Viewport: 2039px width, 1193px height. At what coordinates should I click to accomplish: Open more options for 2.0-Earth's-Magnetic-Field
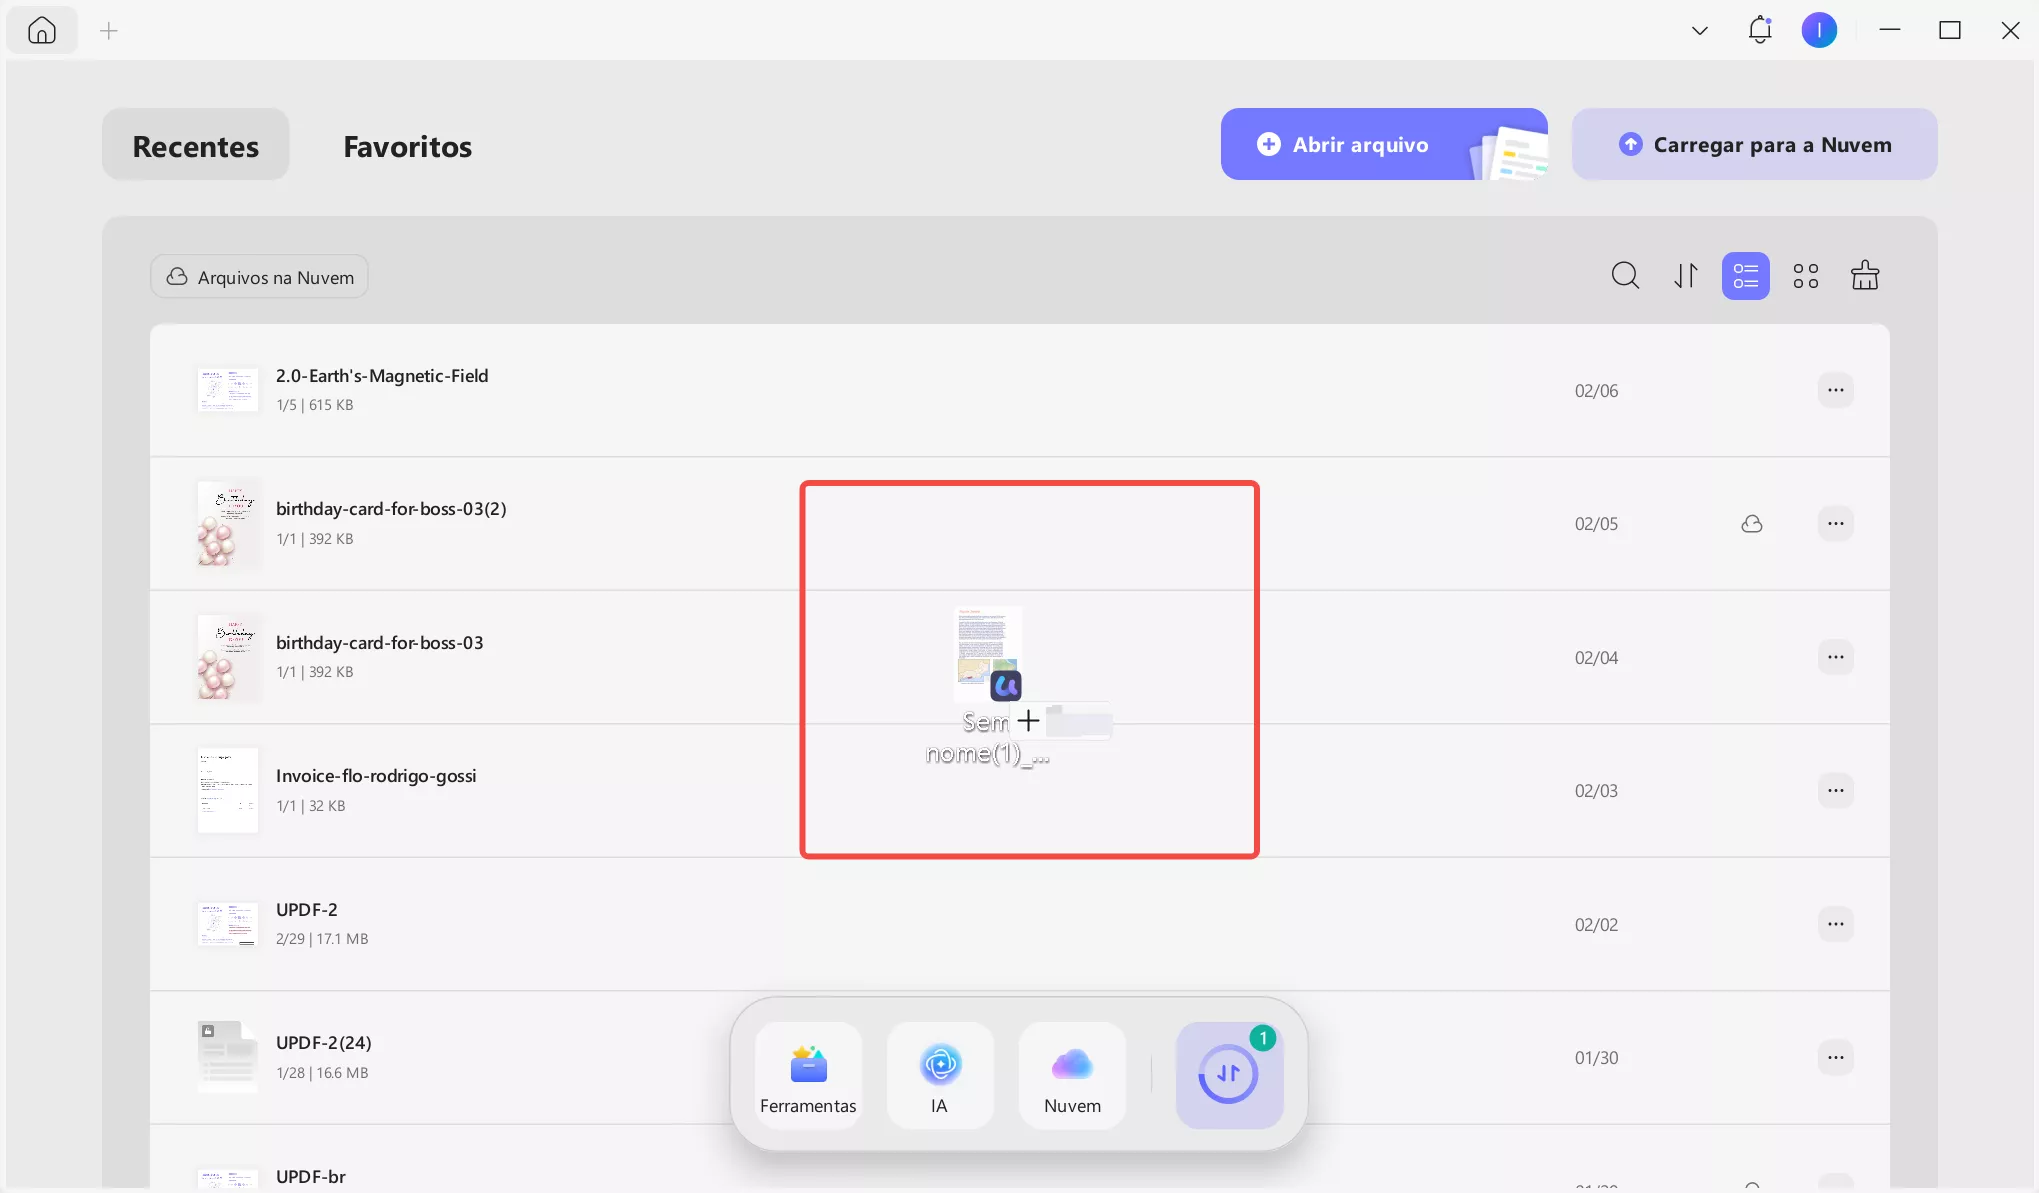[x=1836, y=390]
